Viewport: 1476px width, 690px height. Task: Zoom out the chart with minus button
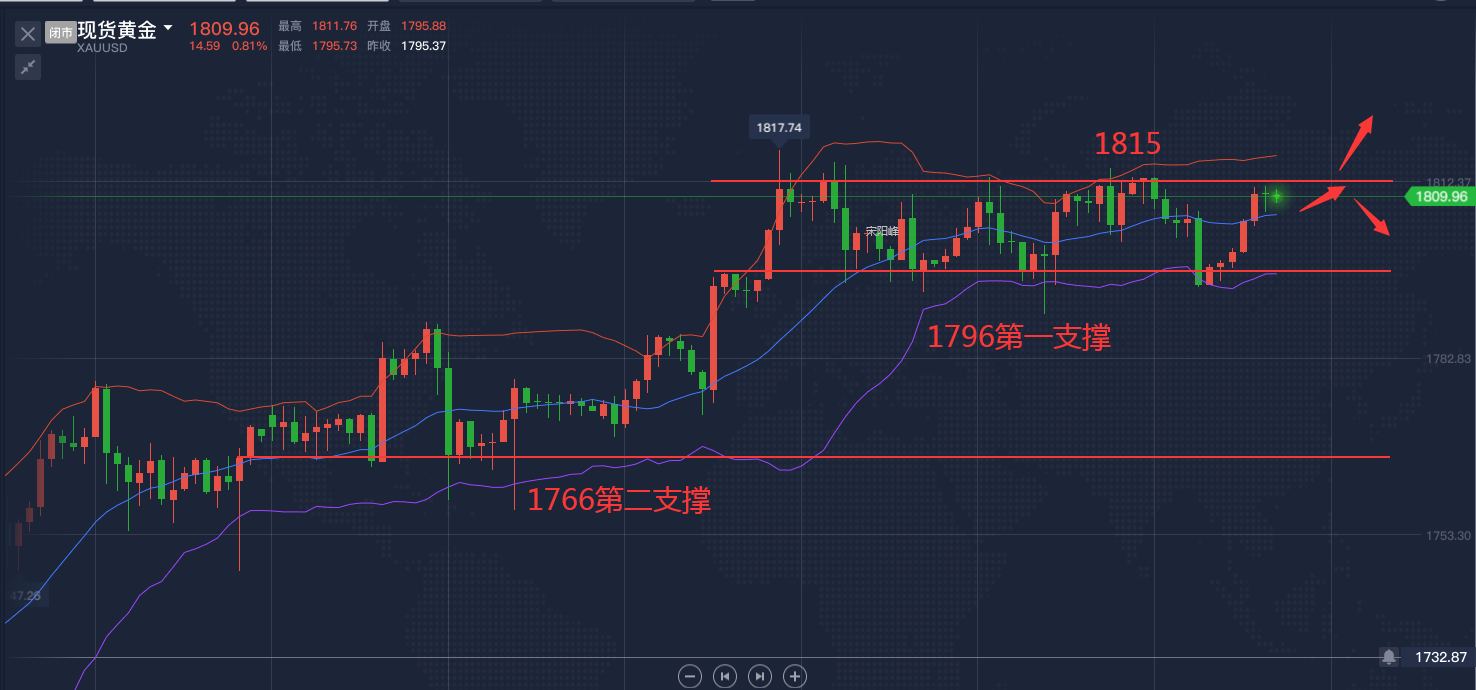689,676
